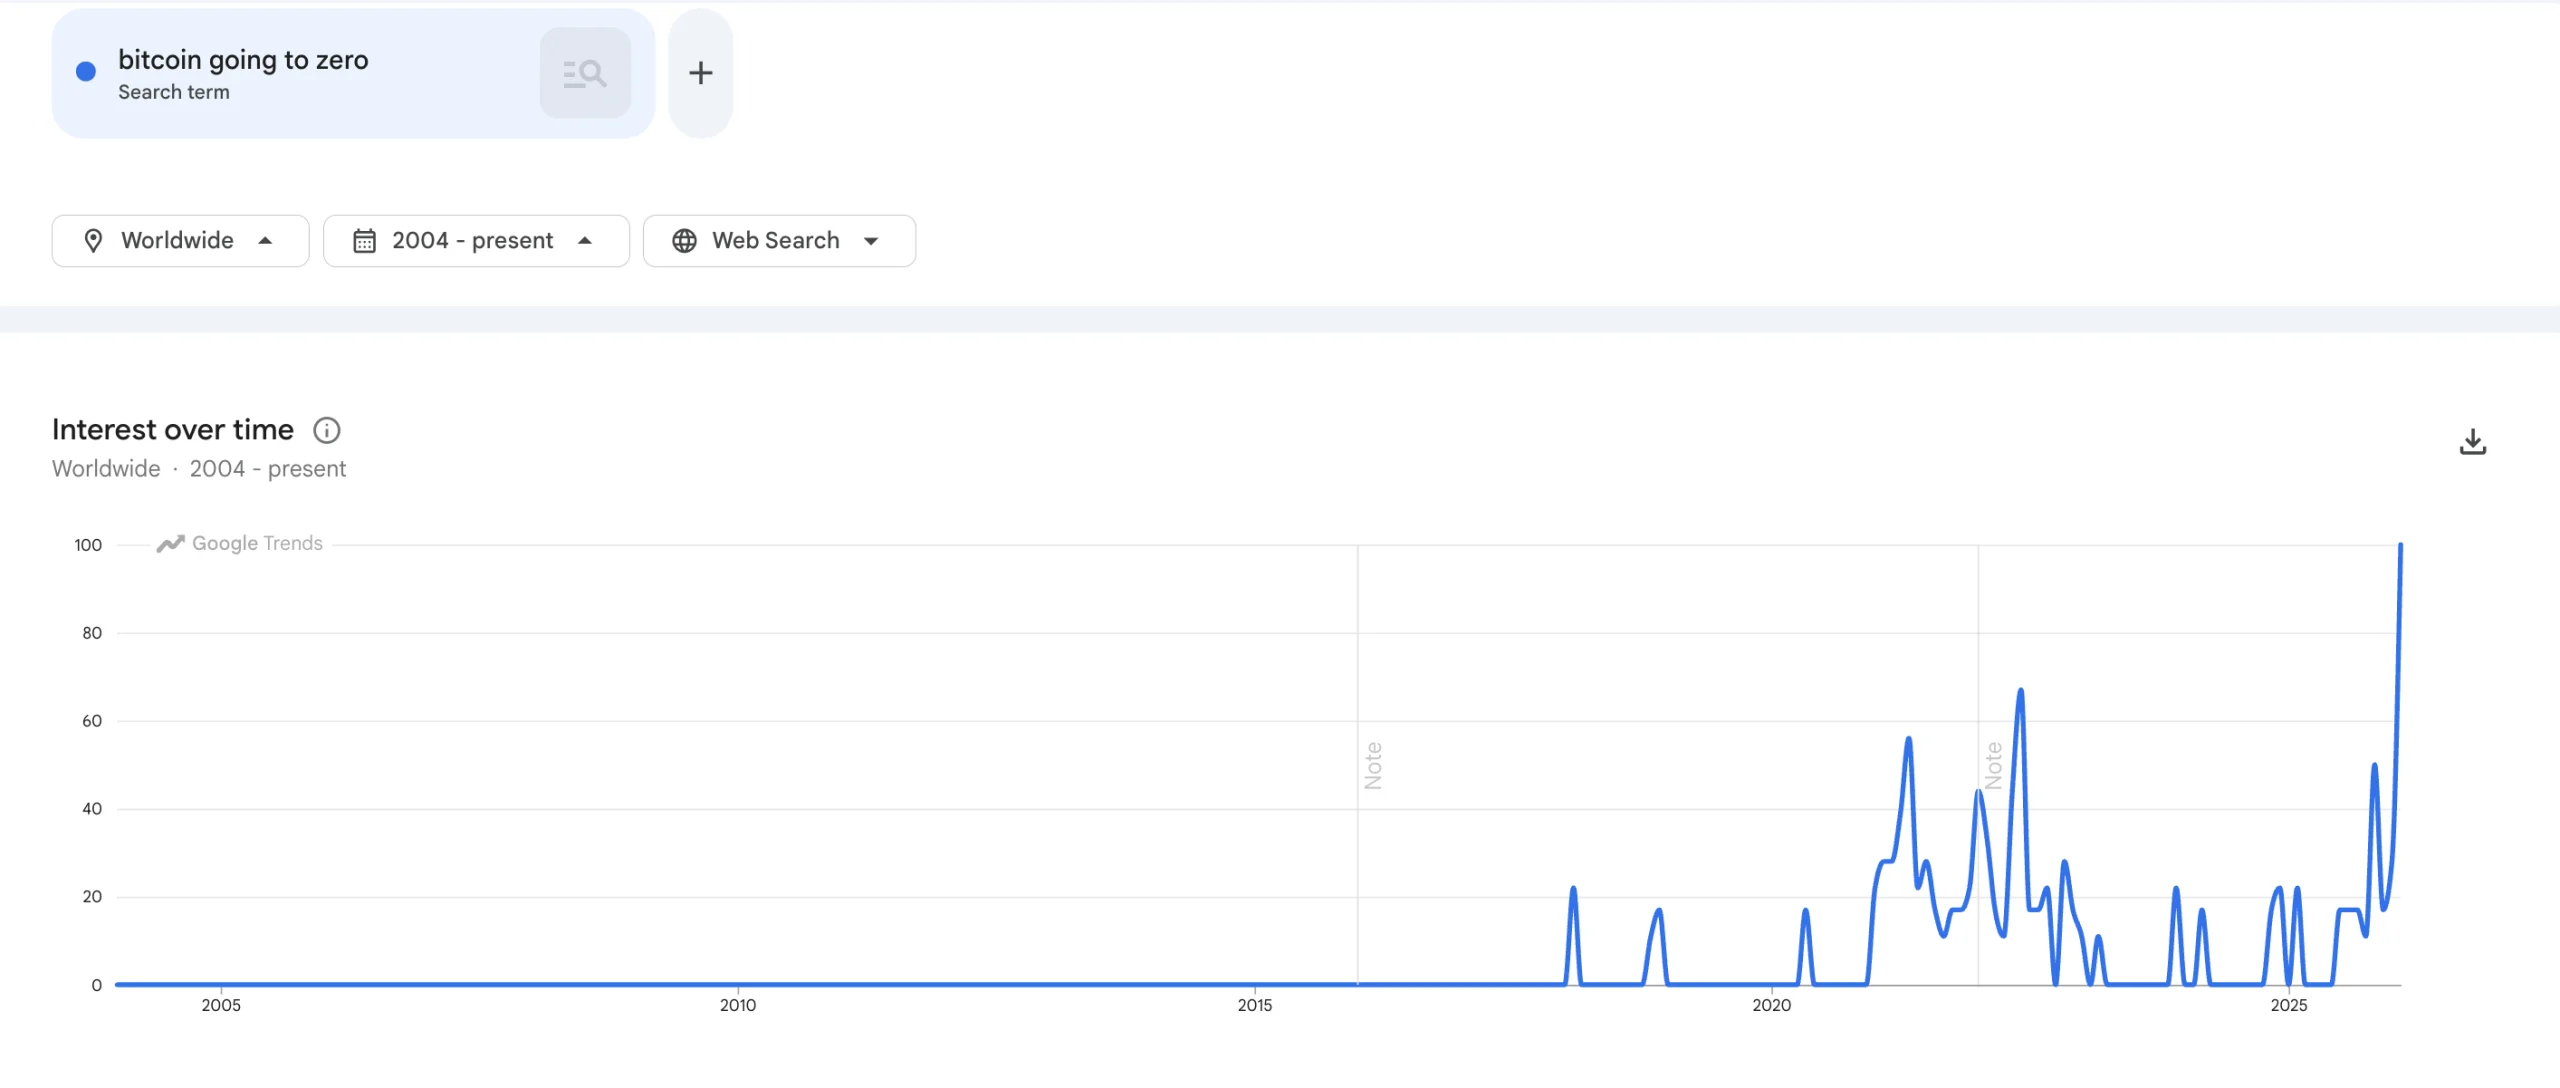Click the Worldwide link below Interest over time
2560x1088 pixels.
click(105, 468)
